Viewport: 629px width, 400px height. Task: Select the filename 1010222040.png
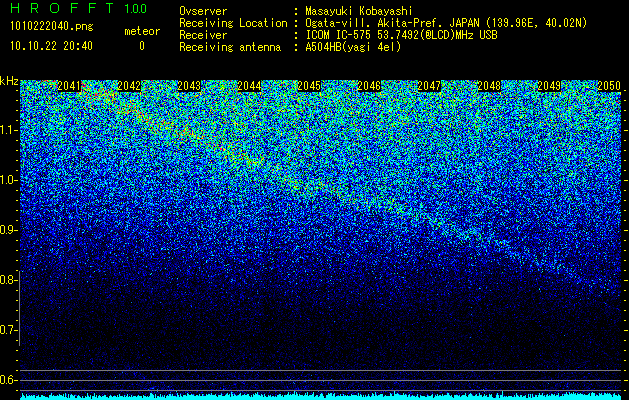click(52, 26)
